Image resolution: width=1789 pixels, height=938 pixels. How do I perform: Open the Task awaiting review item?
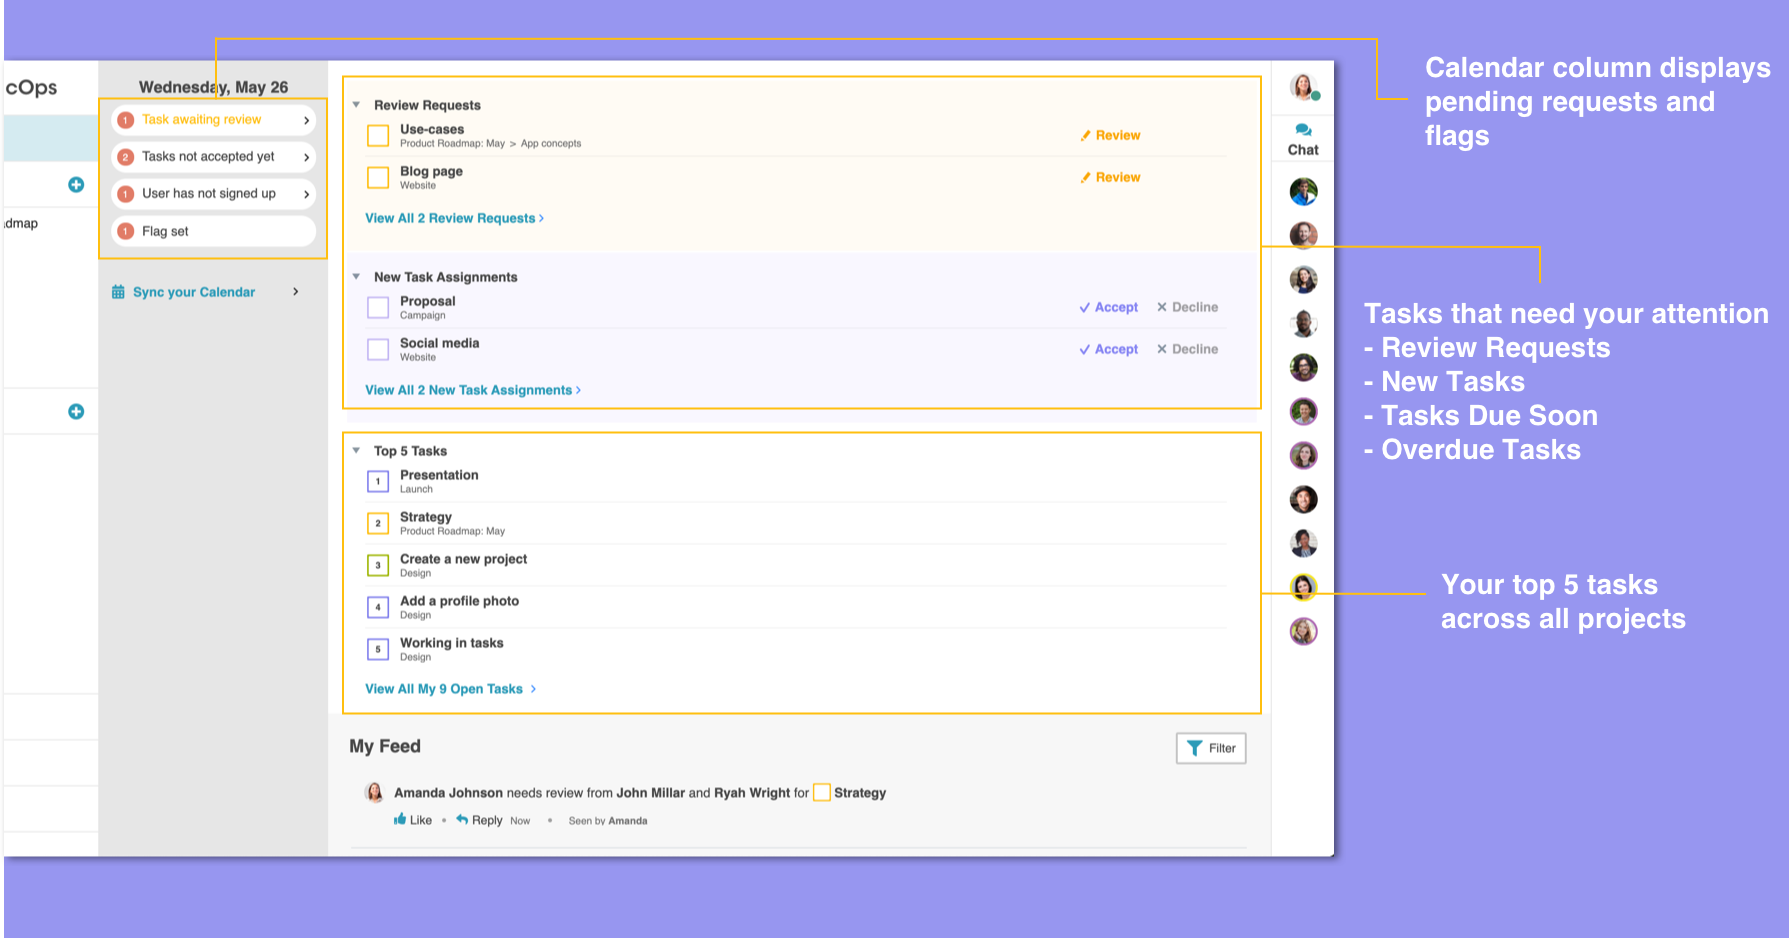pos(213,120)
